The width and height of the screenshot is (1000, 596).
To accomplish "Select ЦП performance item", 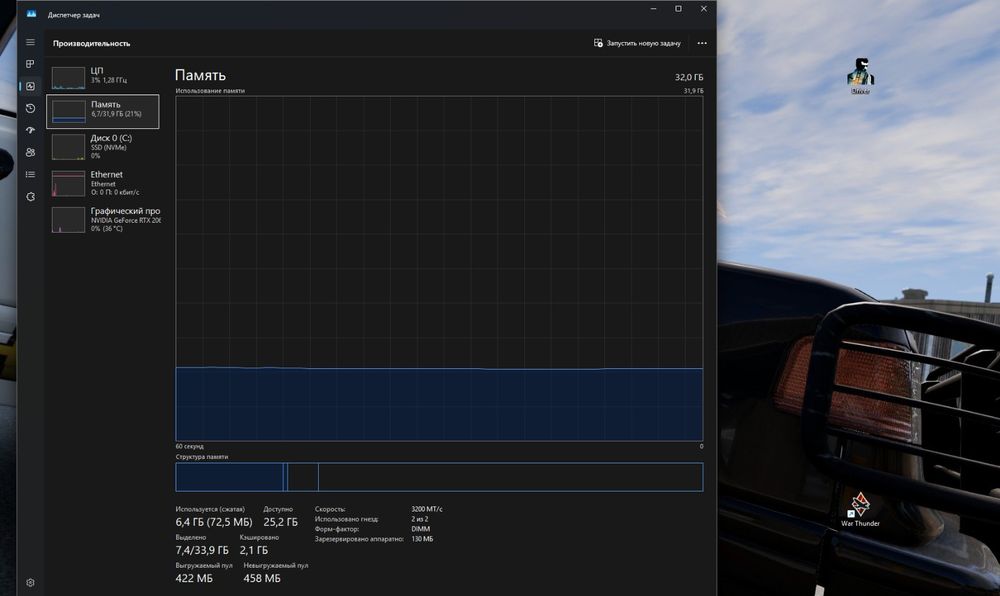I will (x=103, y=77).
